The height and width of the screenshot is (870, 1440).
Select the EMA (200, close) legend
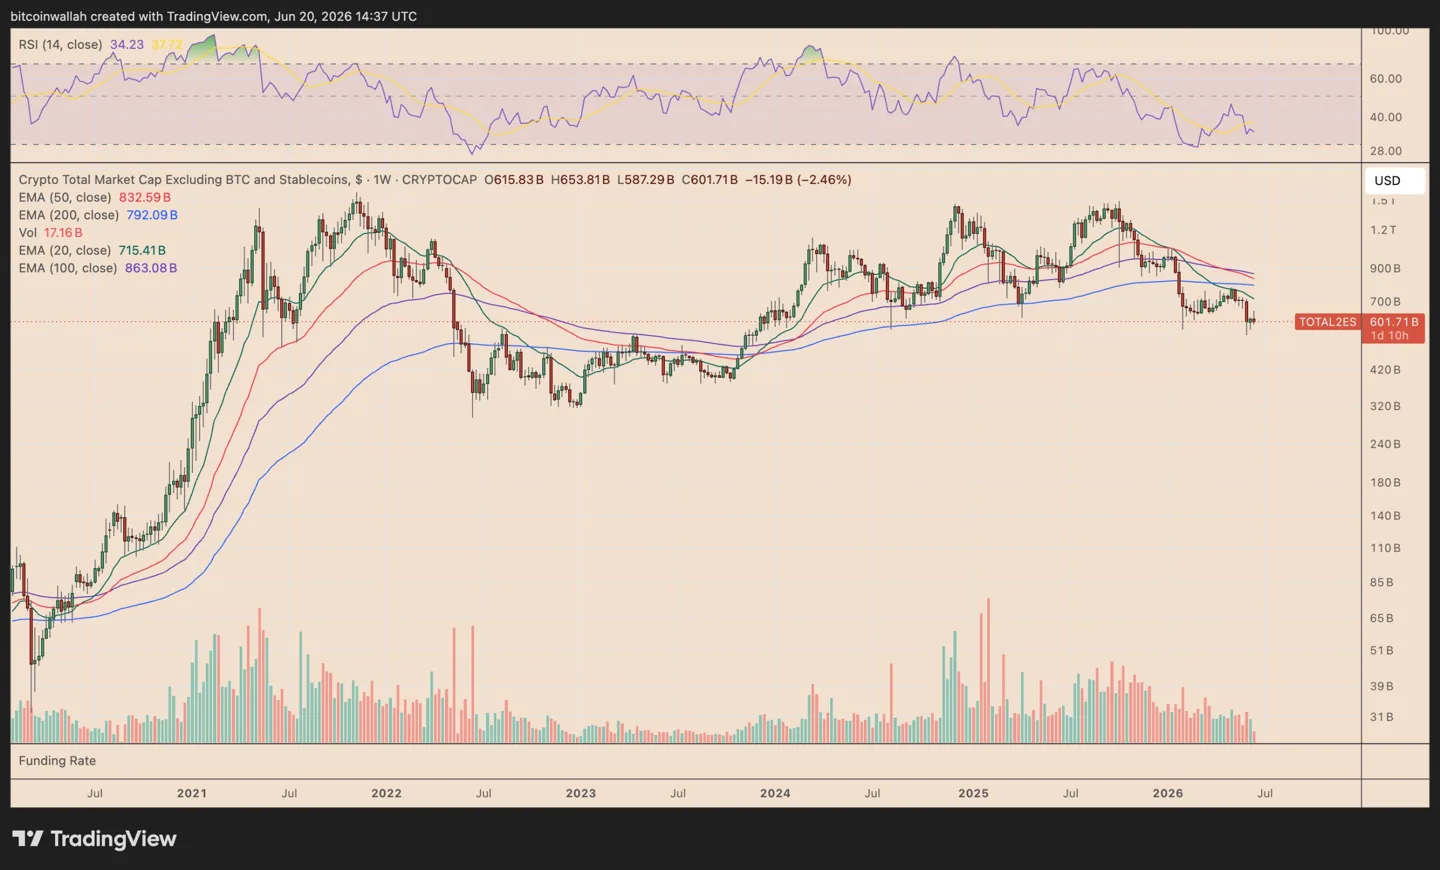tap(69, 215)
